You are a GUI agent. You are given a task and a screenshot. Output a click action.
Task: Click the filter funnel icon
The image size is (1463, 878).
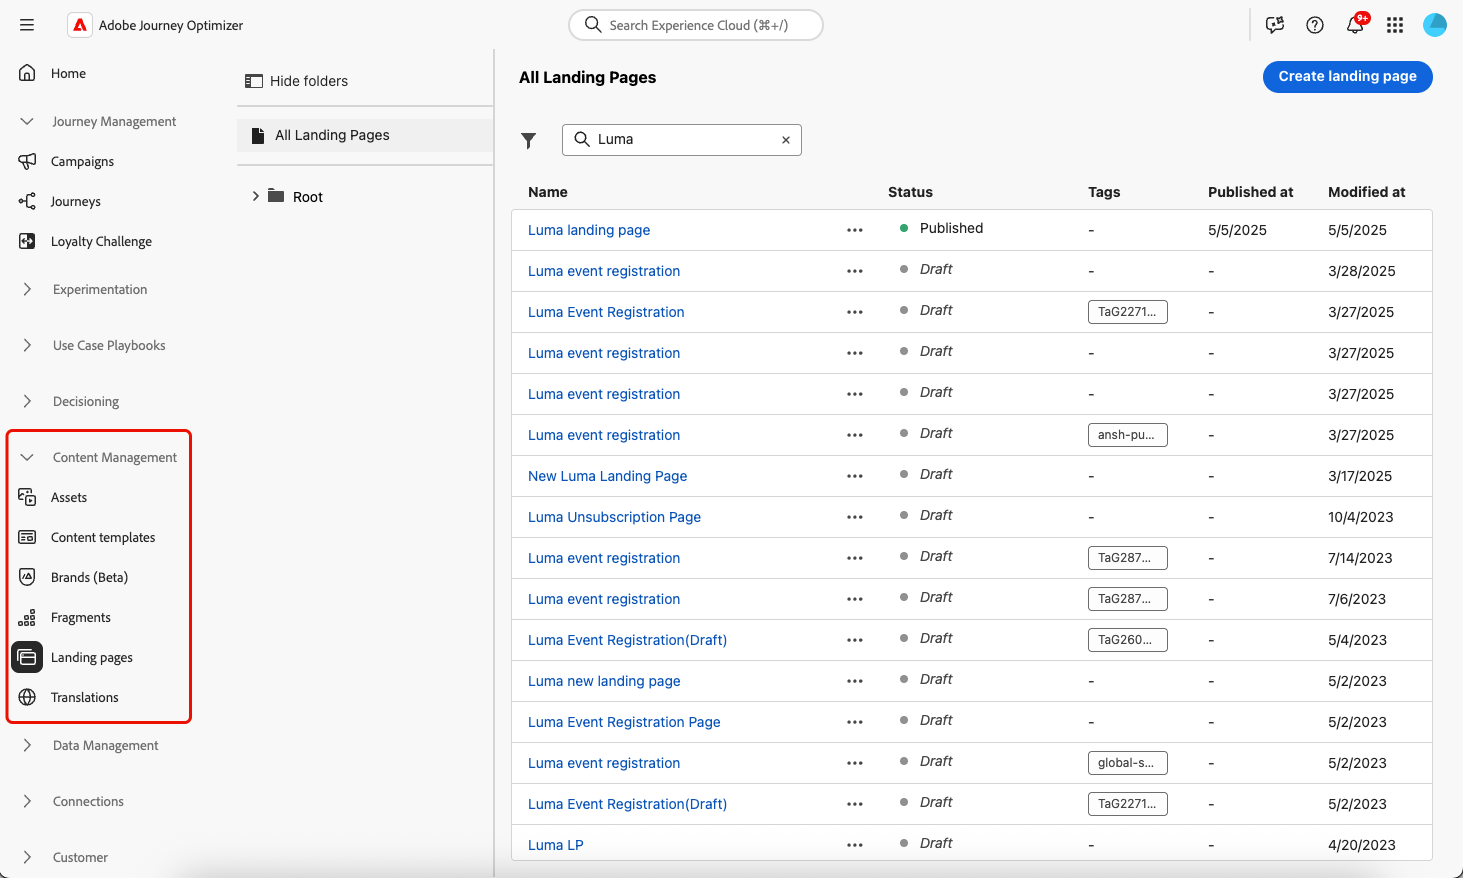coord(529,141)
